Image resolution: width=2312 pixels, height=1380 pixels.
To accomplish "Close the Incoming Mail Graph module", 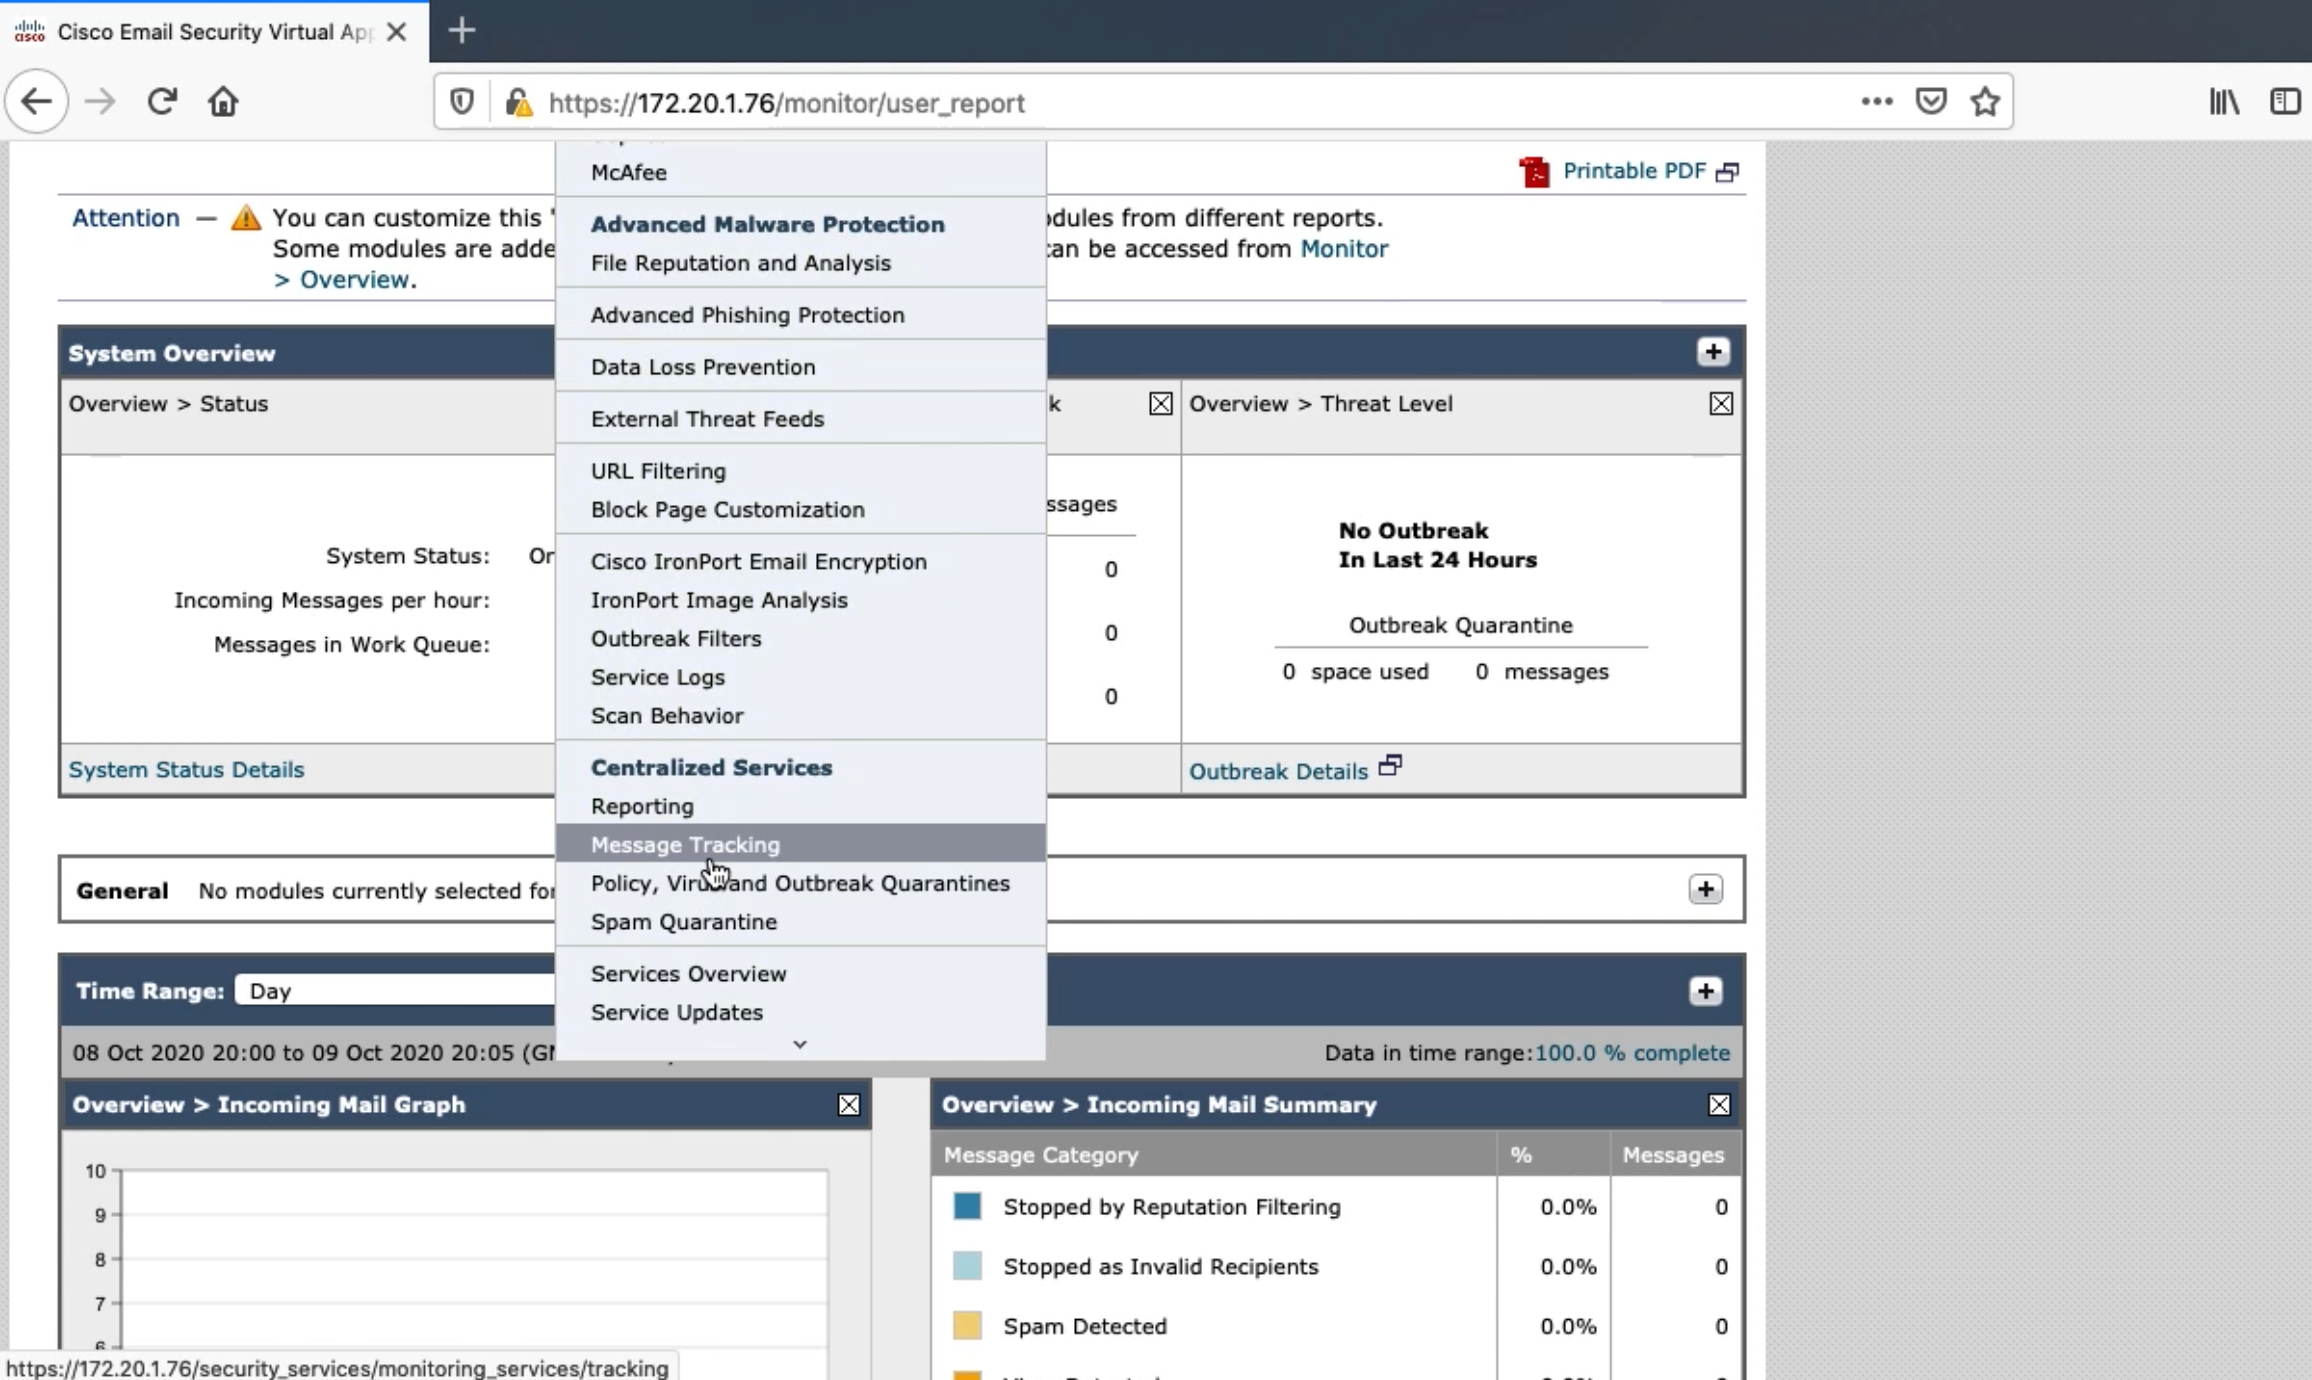I will coord(849,1105).
